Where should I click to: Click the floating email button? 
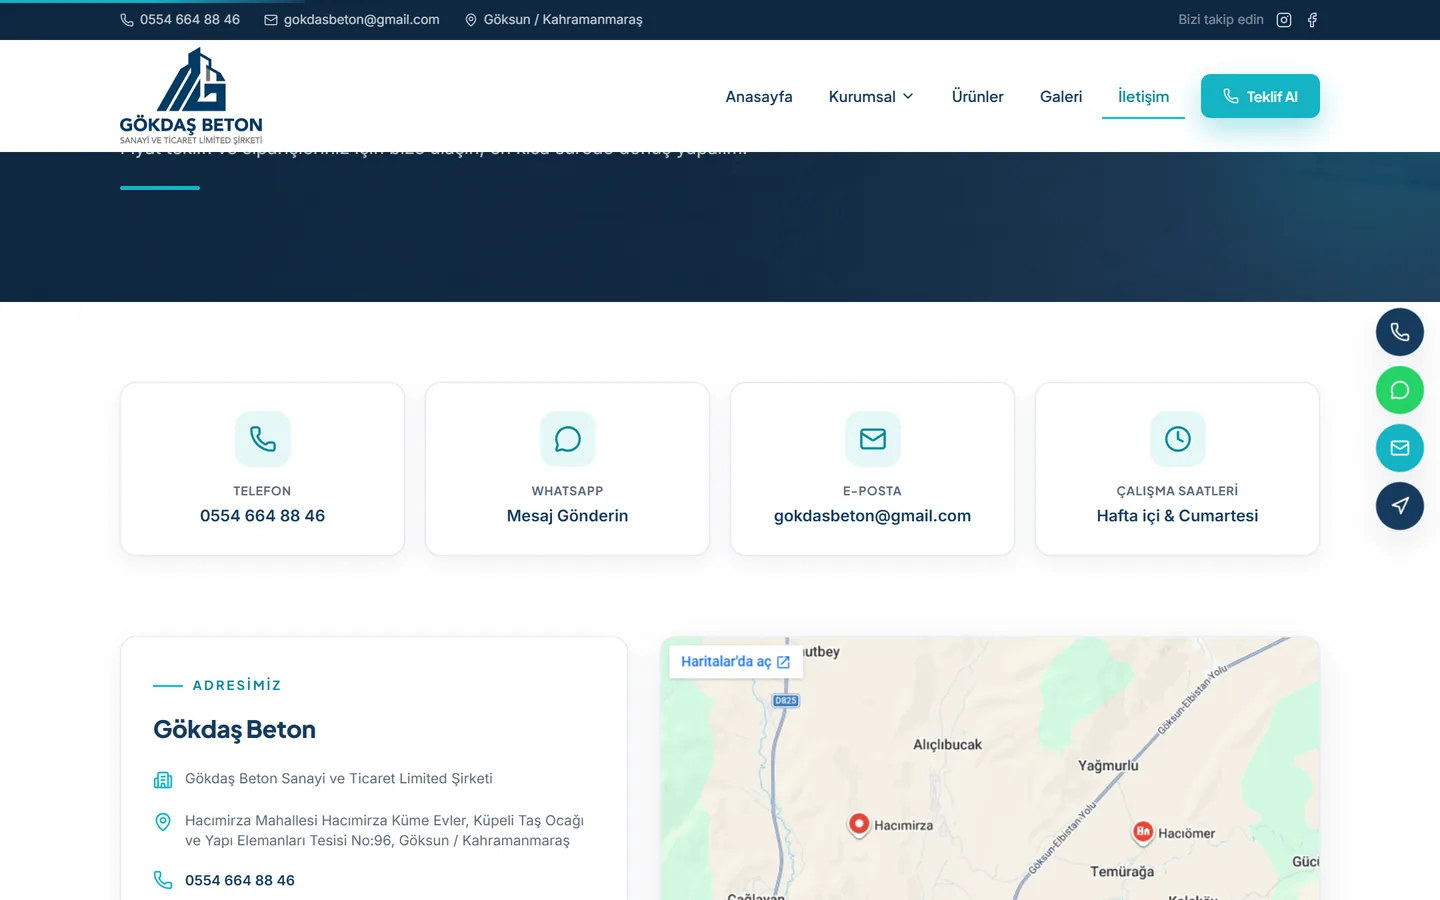[1400, 448]
